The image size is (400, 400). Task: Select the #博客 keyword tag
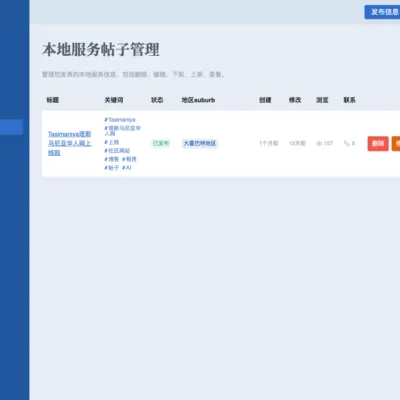tap(112, 159)
